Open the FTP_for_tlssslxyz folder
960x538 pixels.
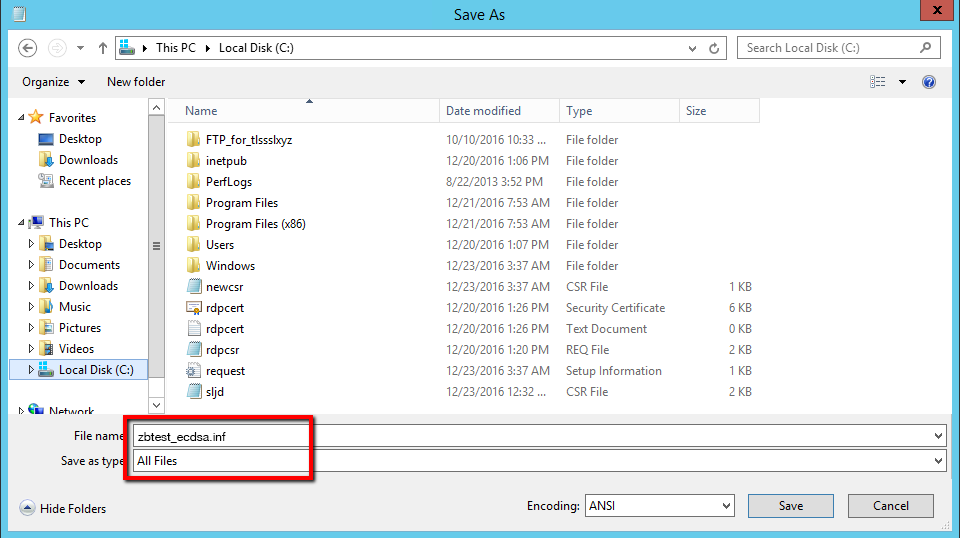[x=248, y=140]
